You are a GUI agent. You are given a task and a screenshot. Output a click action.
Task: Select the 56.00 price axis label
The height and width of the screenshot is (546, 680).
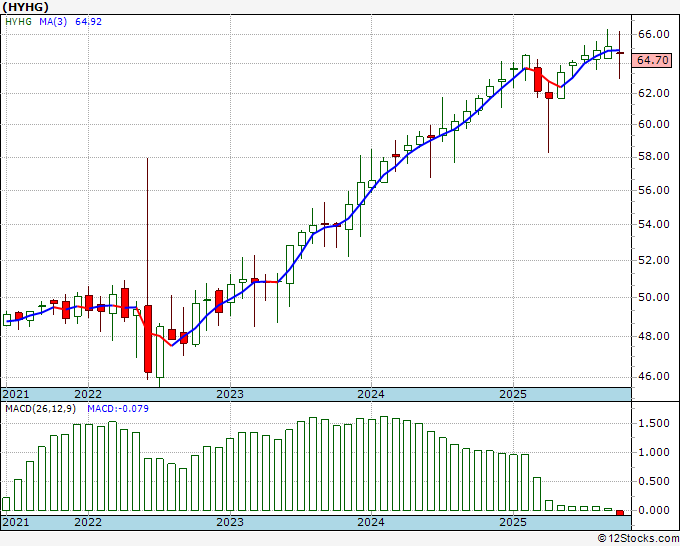click(653, 190)
